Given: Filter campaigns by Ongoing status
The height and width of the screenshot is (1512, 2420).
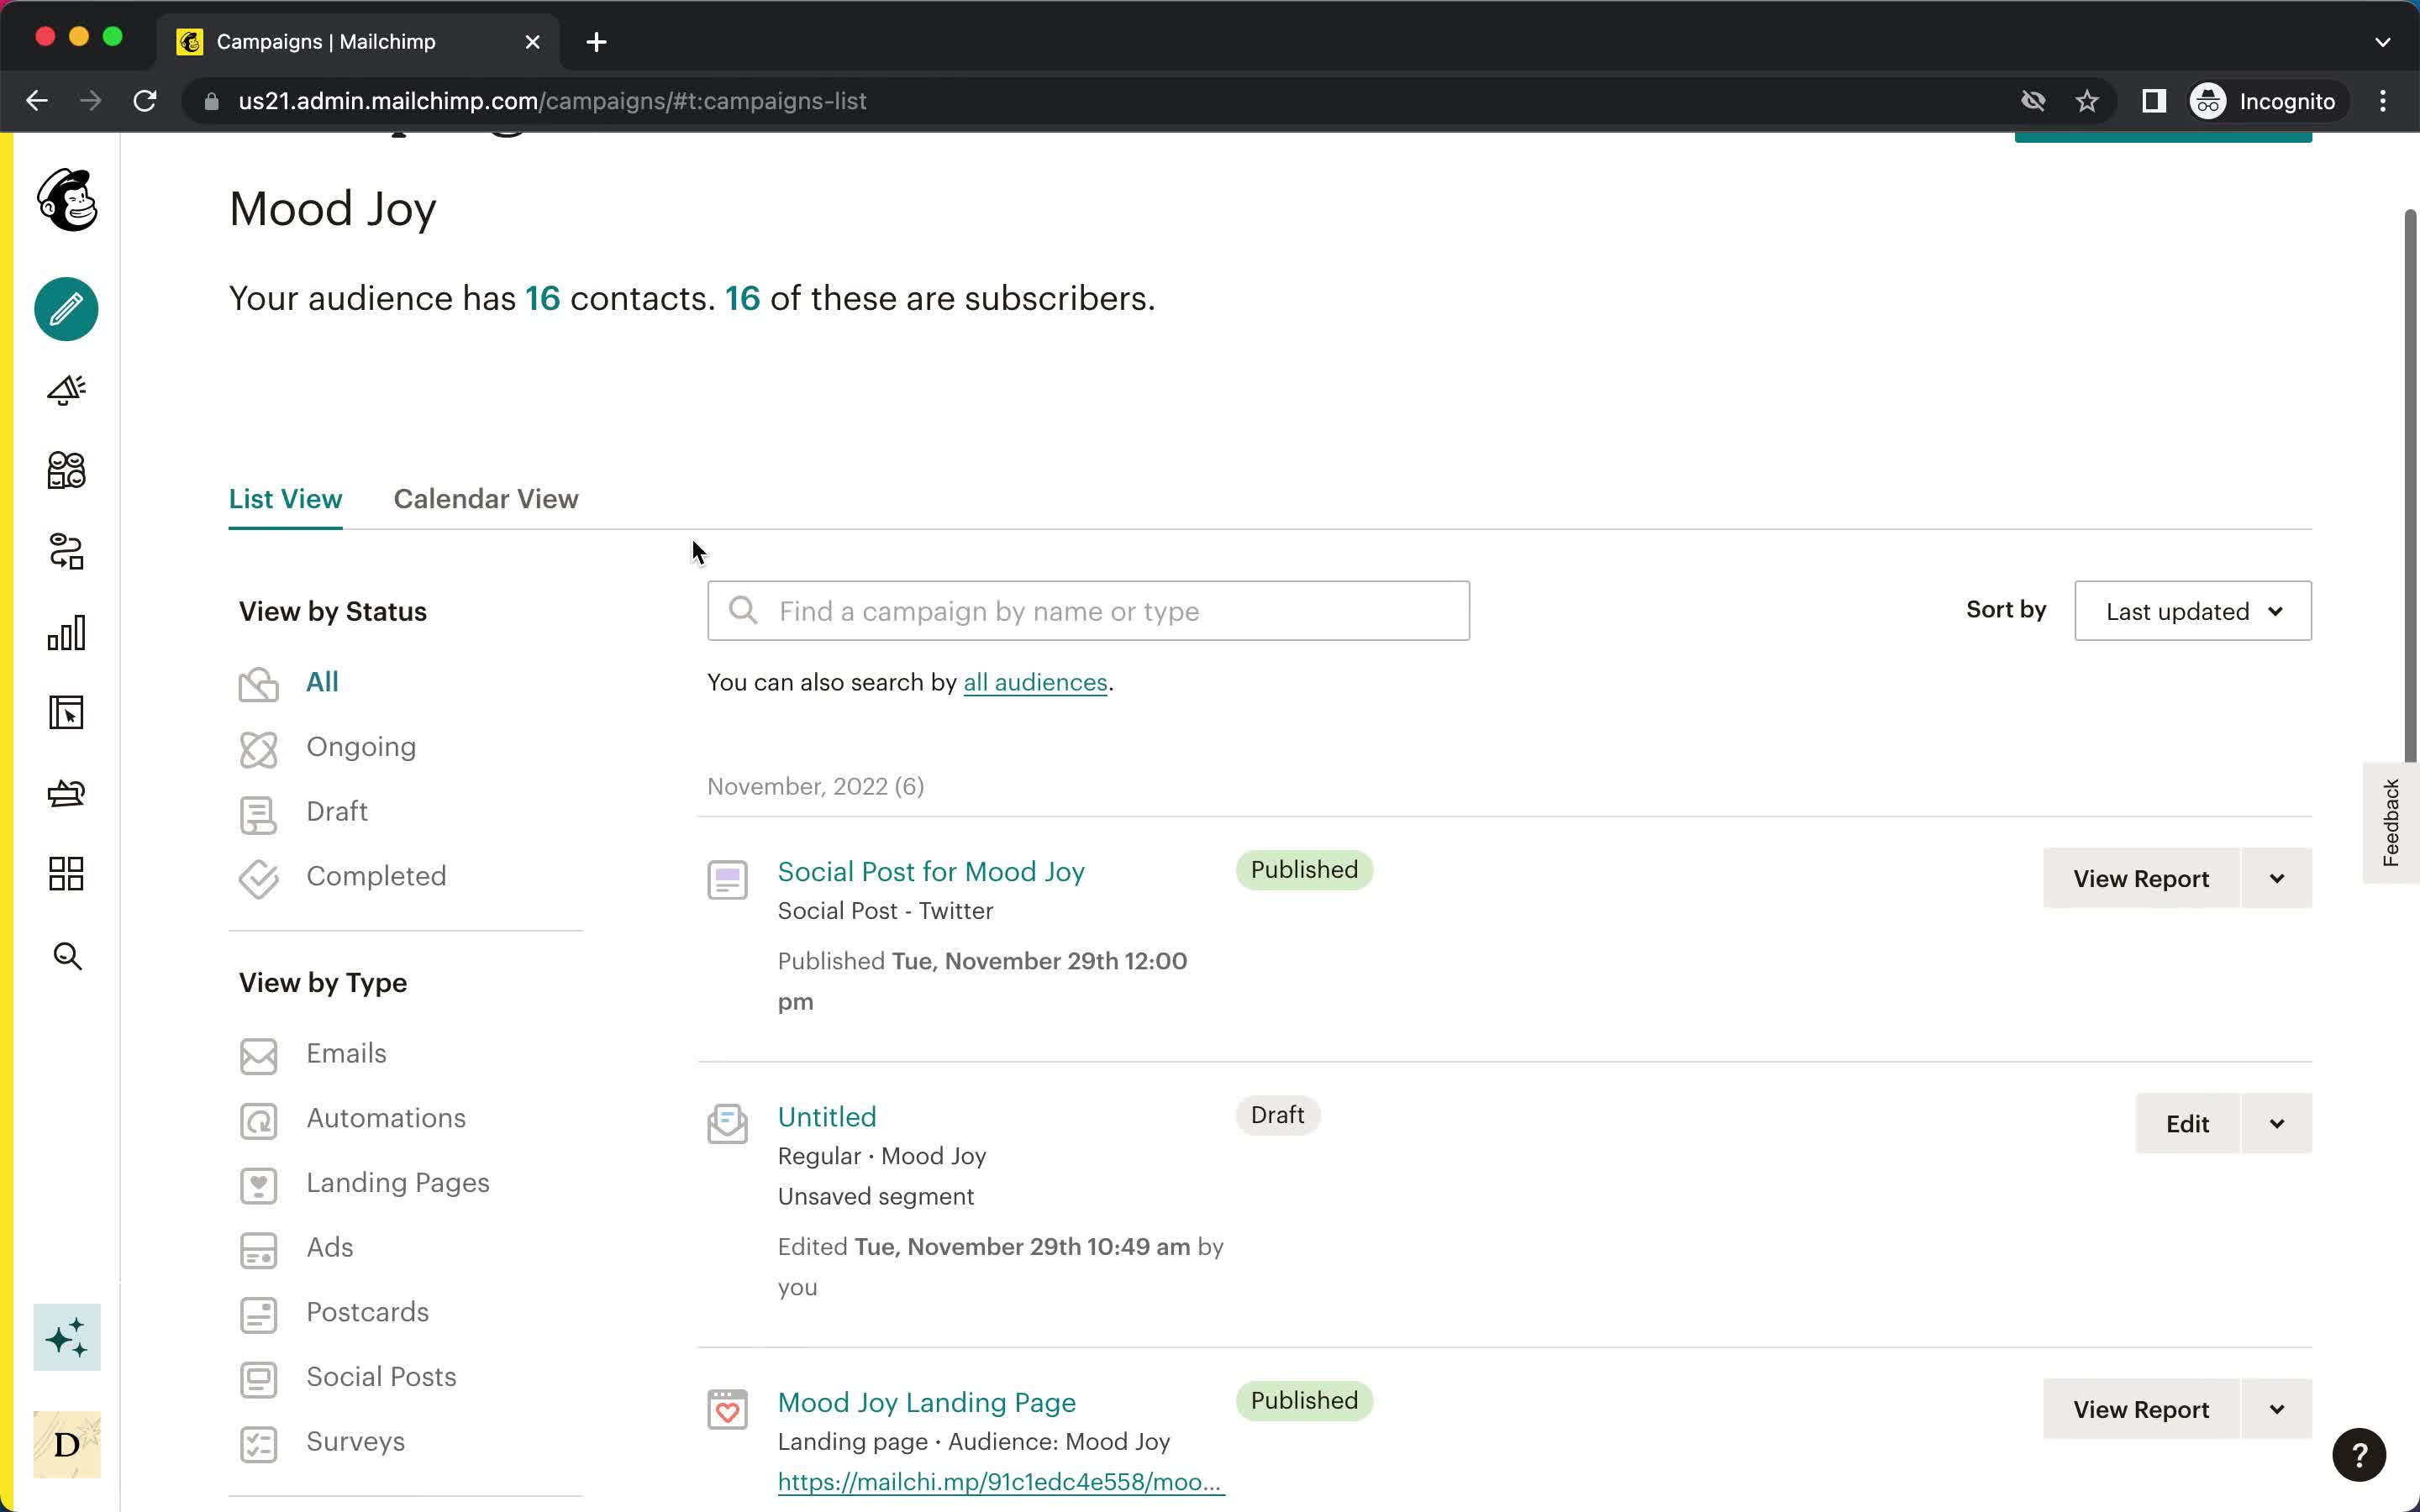Looking at the screenshot, I should pyautogui.click(x=361, y=747).
